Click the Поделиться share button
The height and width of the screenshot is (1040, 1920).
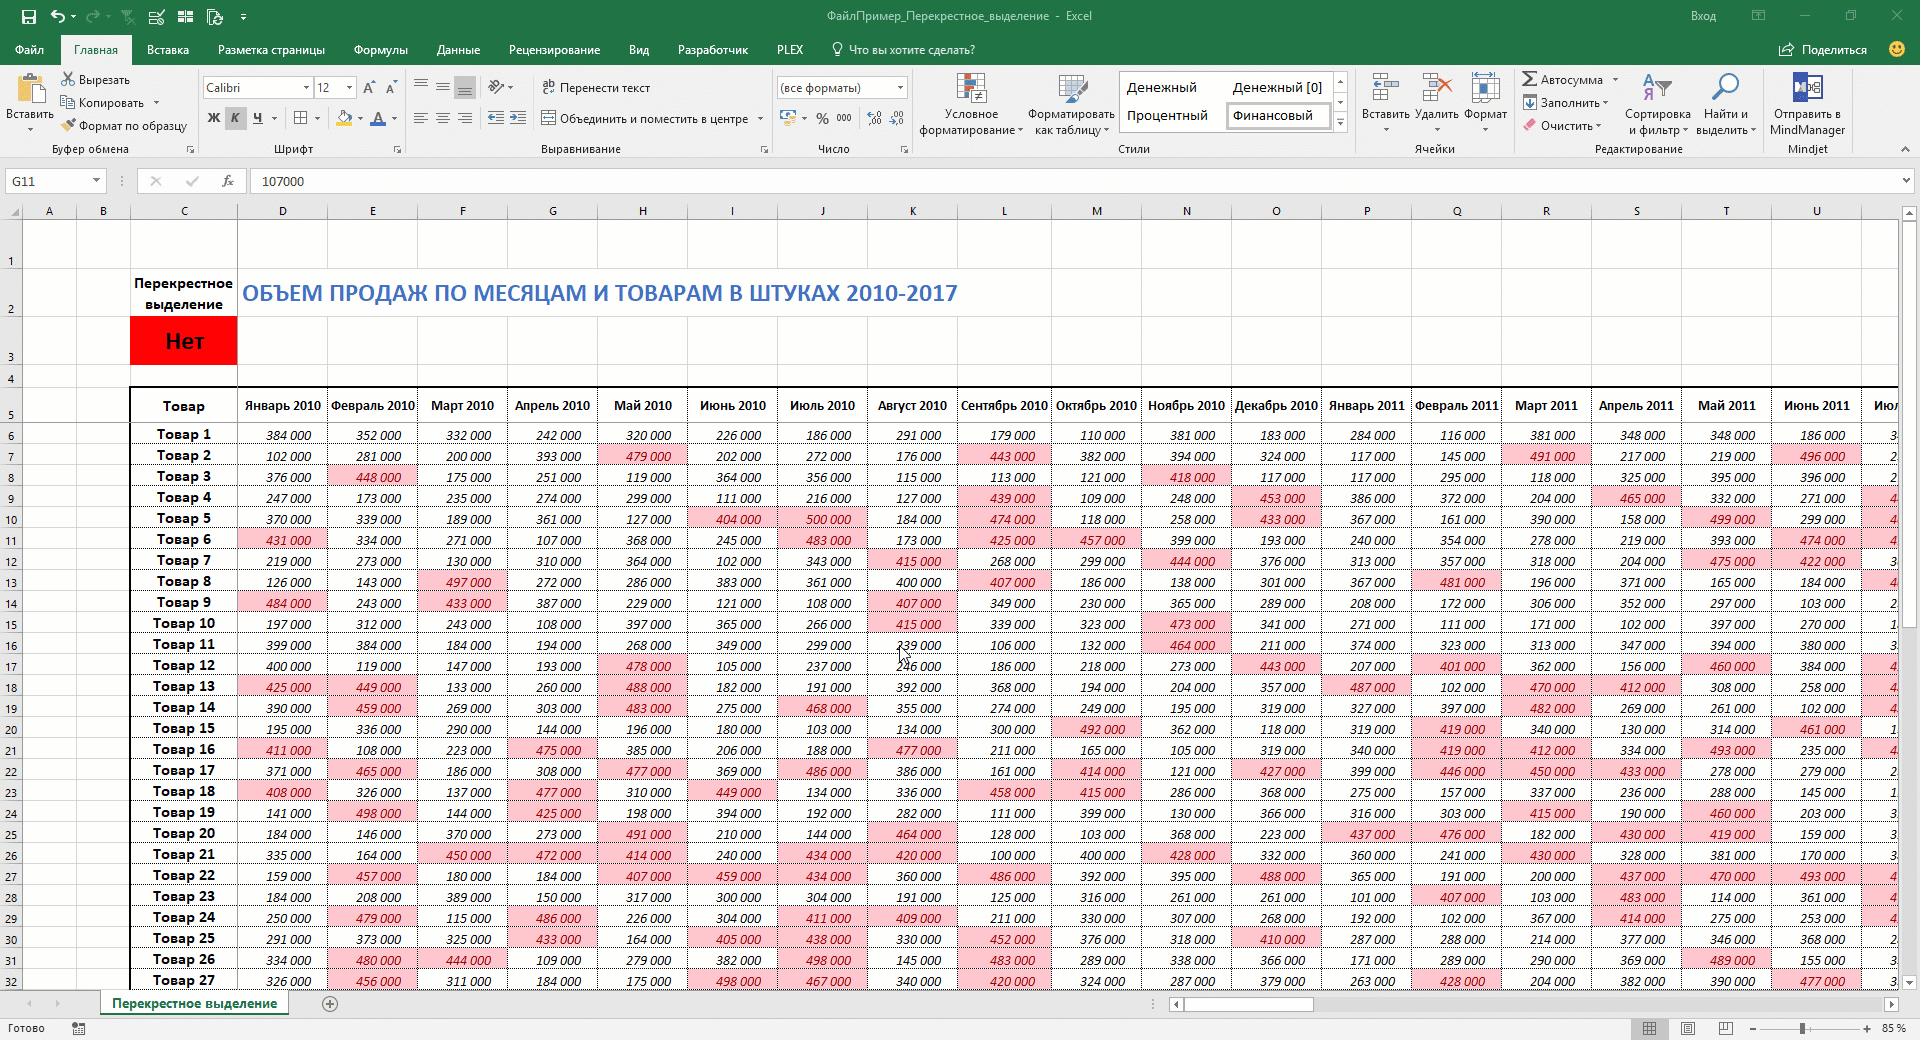coord(1823,50)
